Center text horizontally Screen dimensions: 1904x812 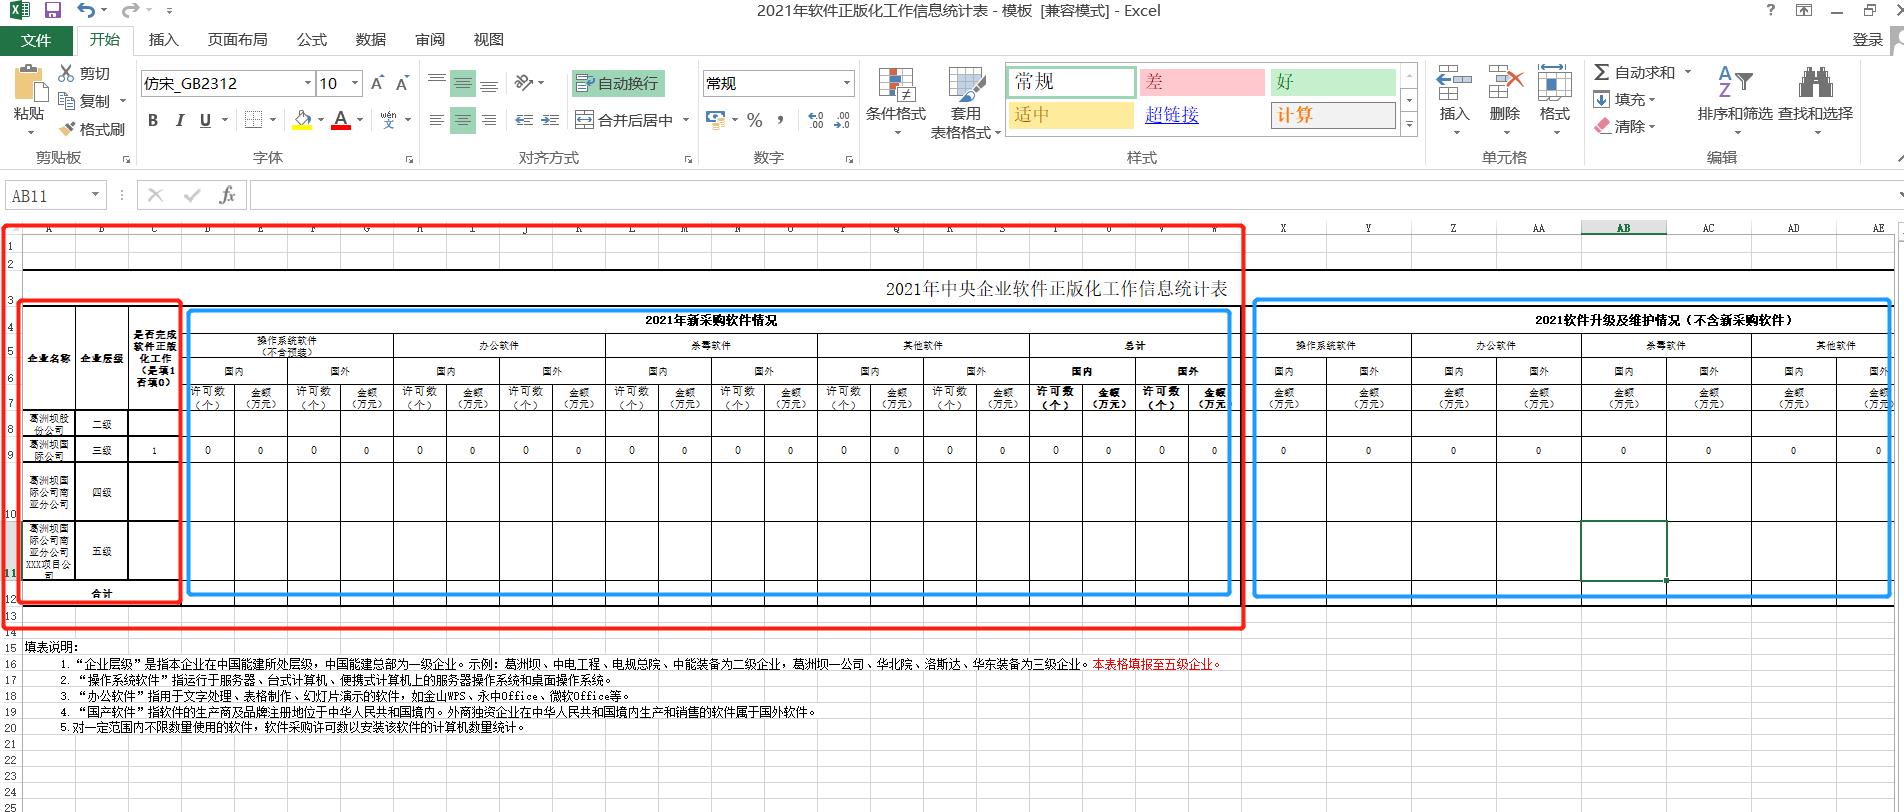462,120
